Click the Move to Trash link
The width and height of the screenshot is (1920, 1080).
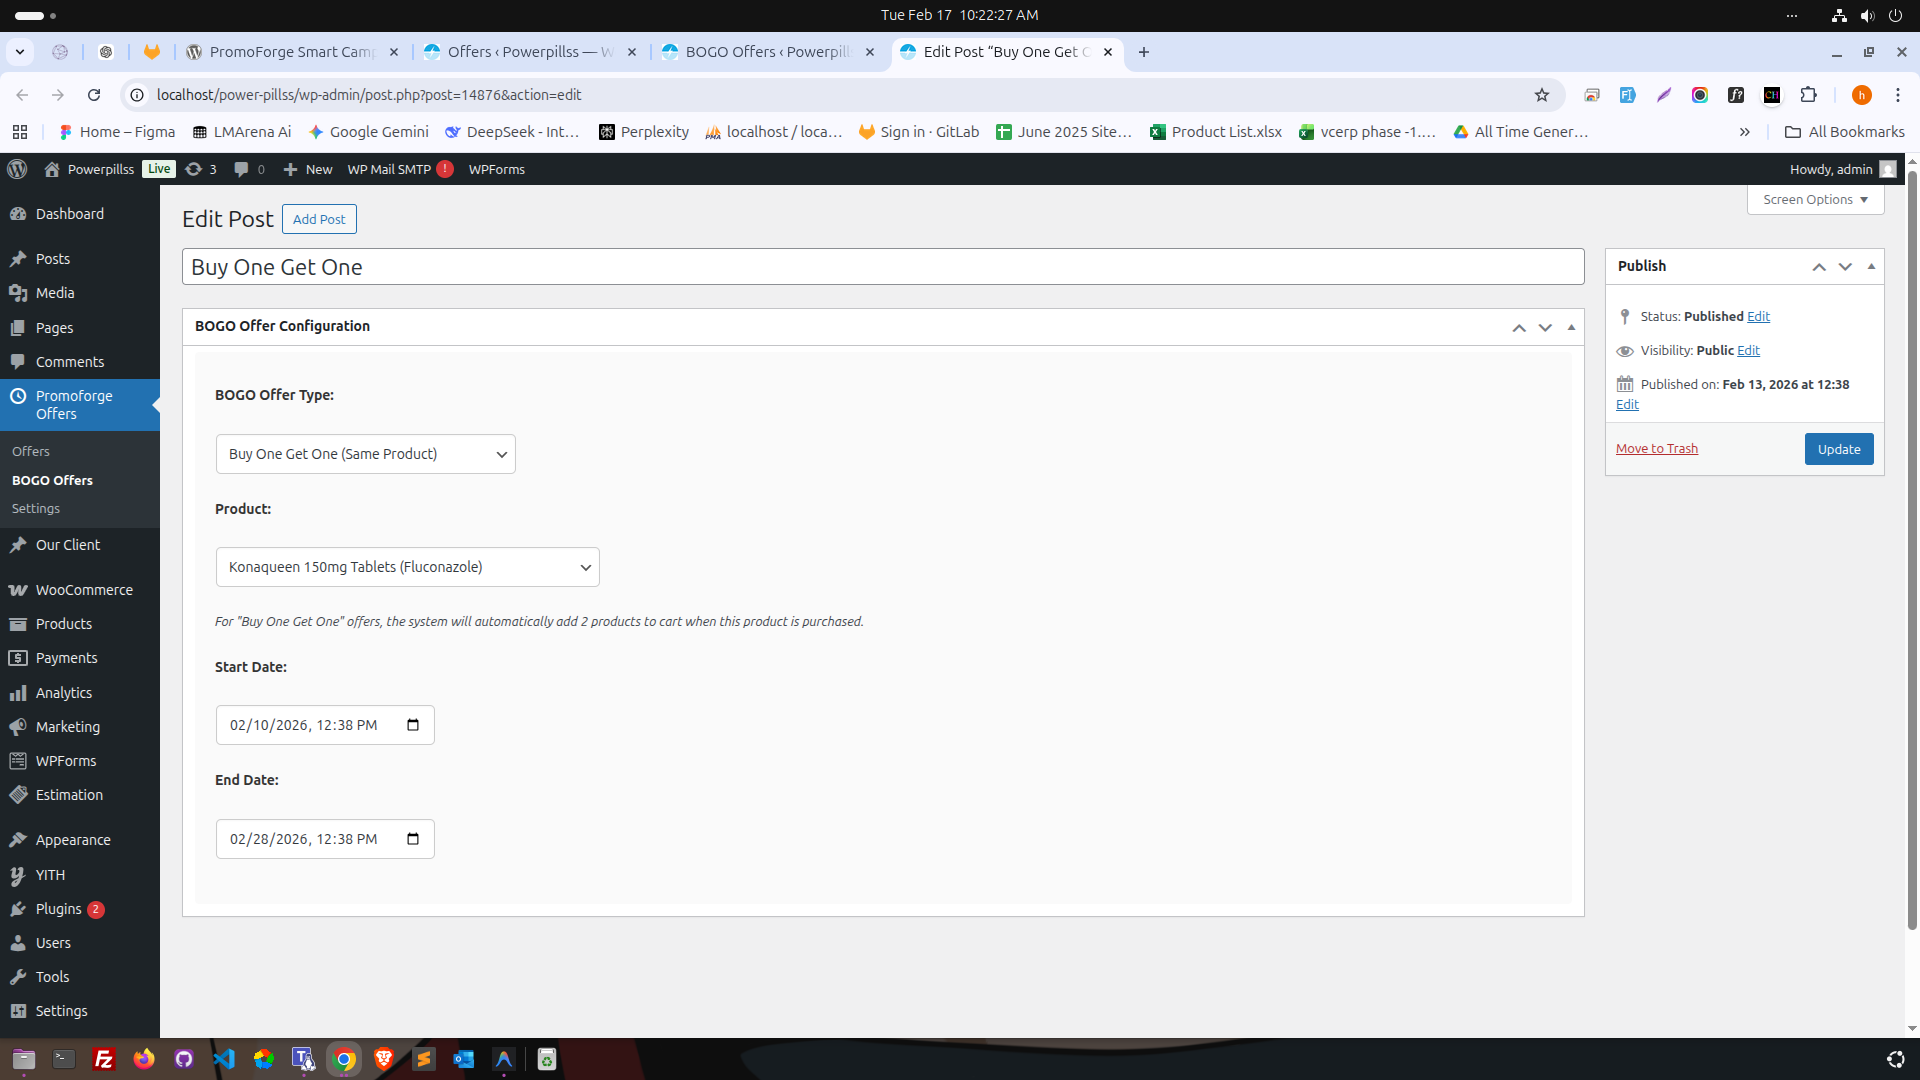[x=1656, y=448]
